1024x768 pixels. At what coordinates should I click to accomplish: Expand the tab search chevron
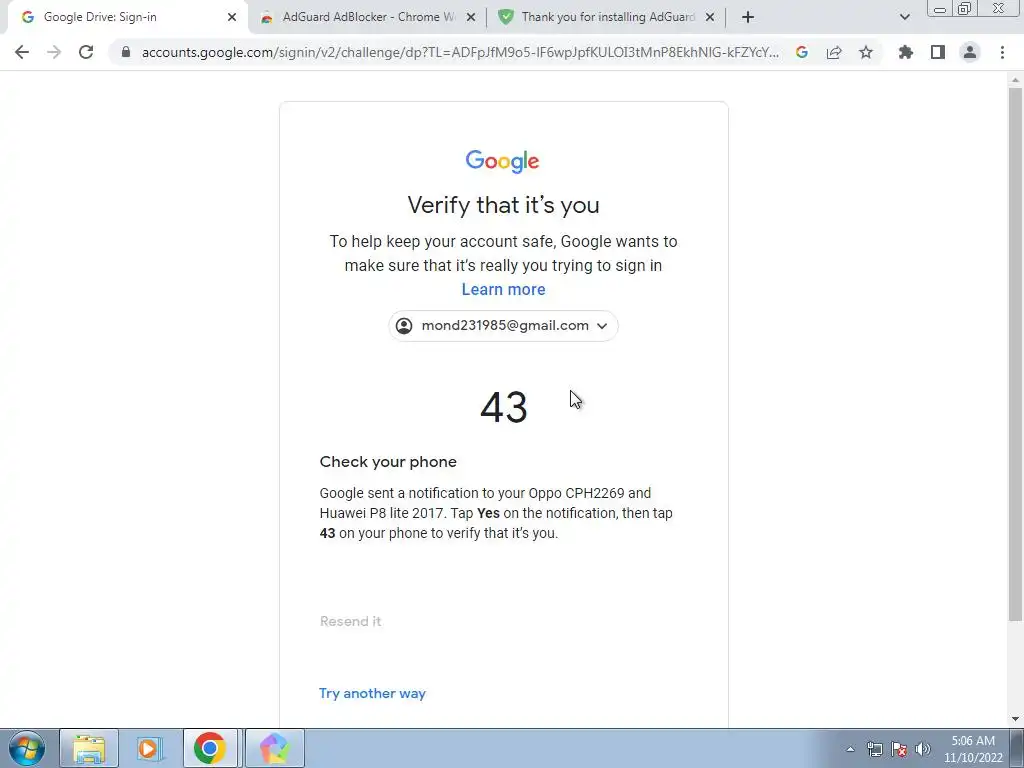point(904,17)
